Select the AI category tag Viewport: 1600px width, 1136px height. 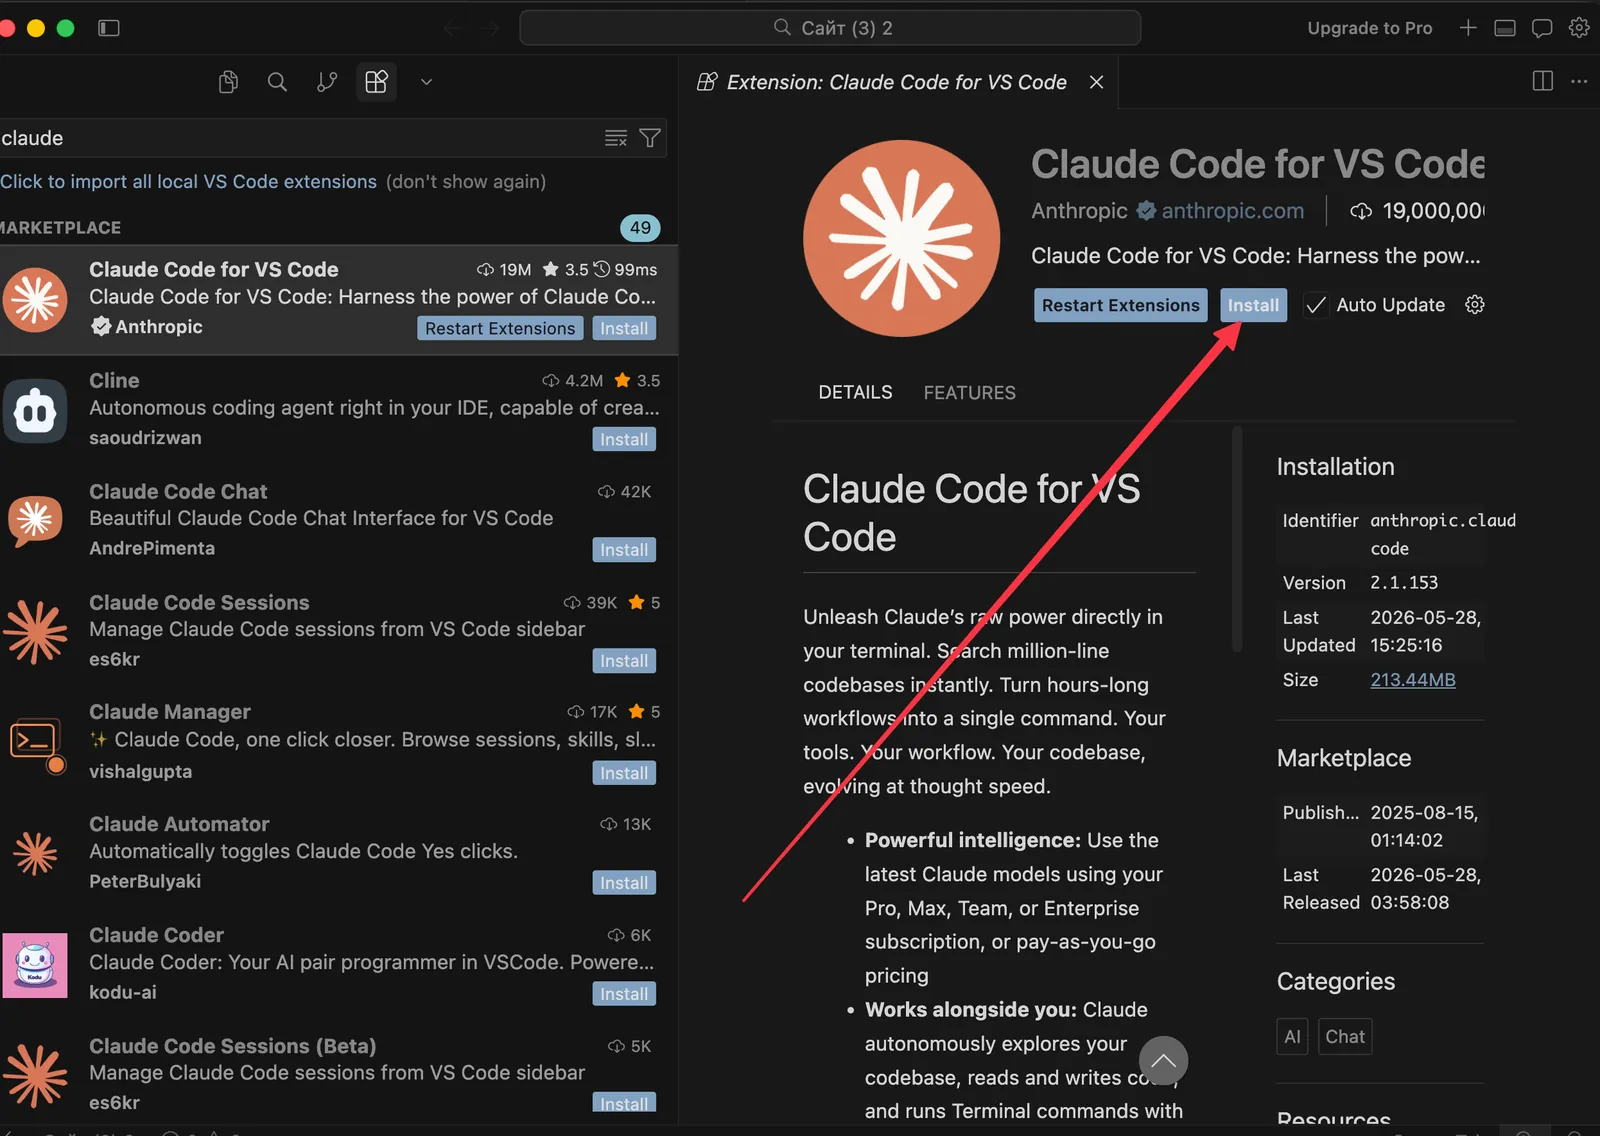[1292, 1036]
